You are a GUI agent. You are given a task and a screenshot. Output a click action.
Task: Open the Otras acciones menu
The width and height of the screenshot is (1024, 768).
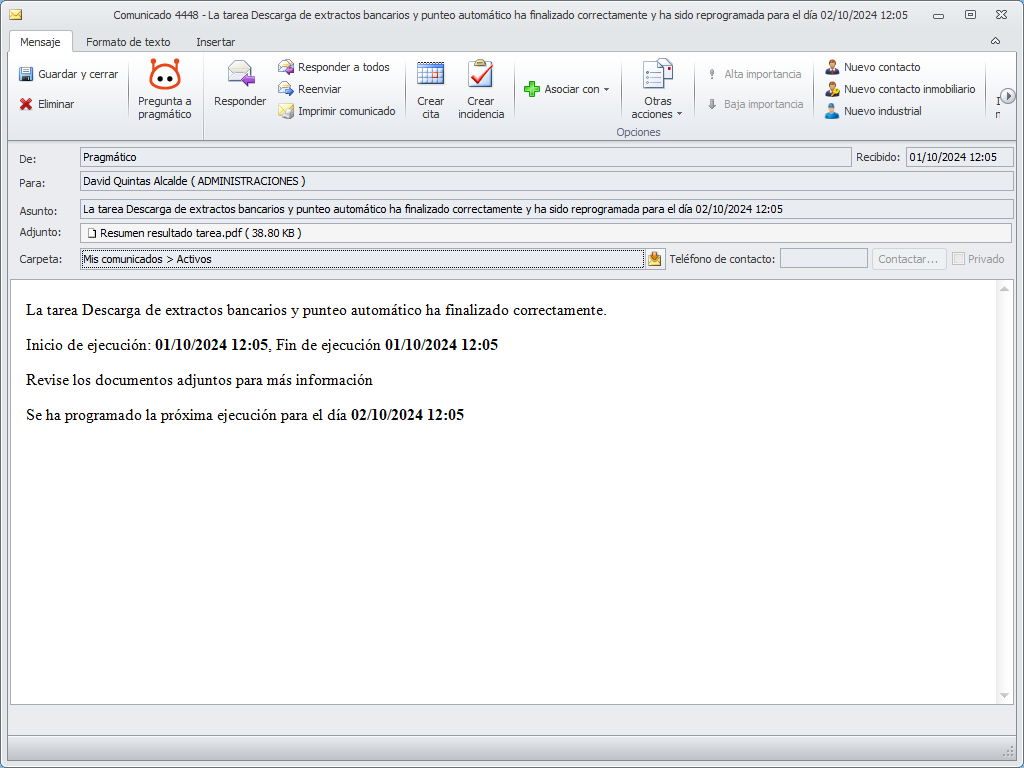657,90
